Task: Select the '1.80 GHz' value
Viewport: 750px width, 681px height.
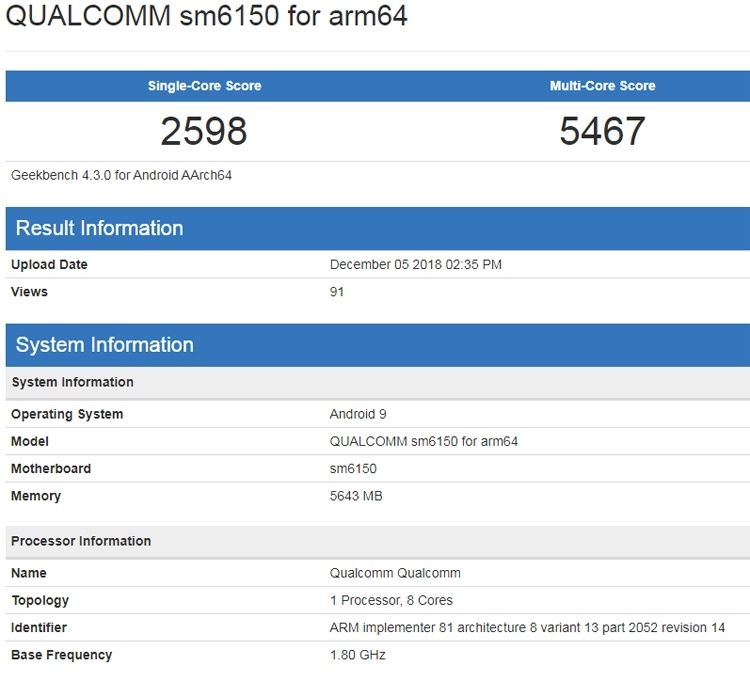Action: click(x=357, y=655)
